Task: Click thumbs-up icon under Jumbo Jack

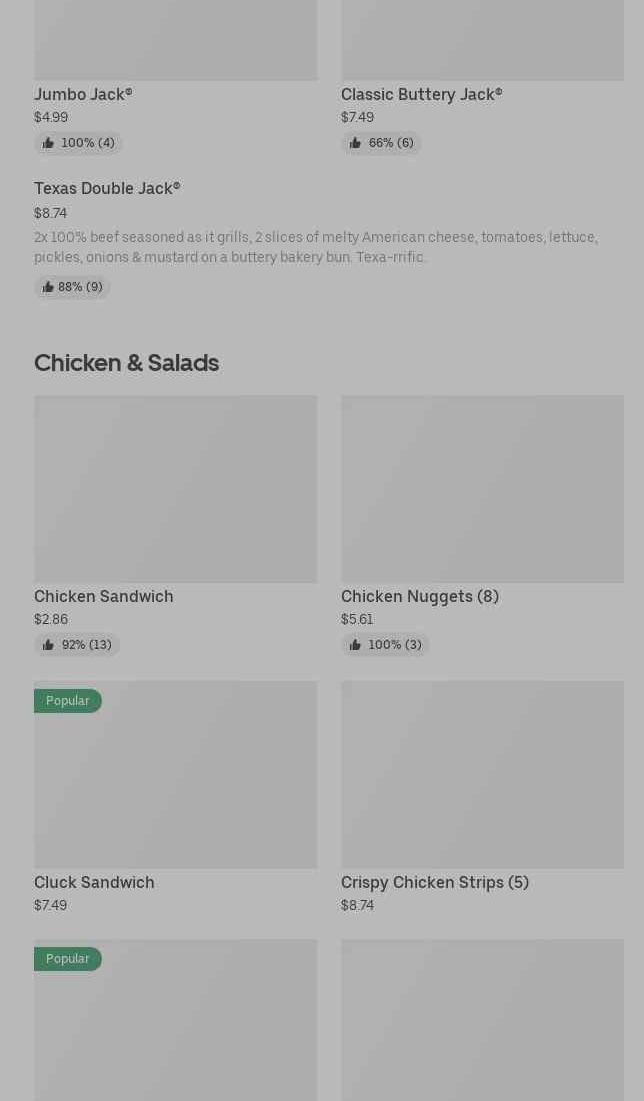Action: [48, 143]
